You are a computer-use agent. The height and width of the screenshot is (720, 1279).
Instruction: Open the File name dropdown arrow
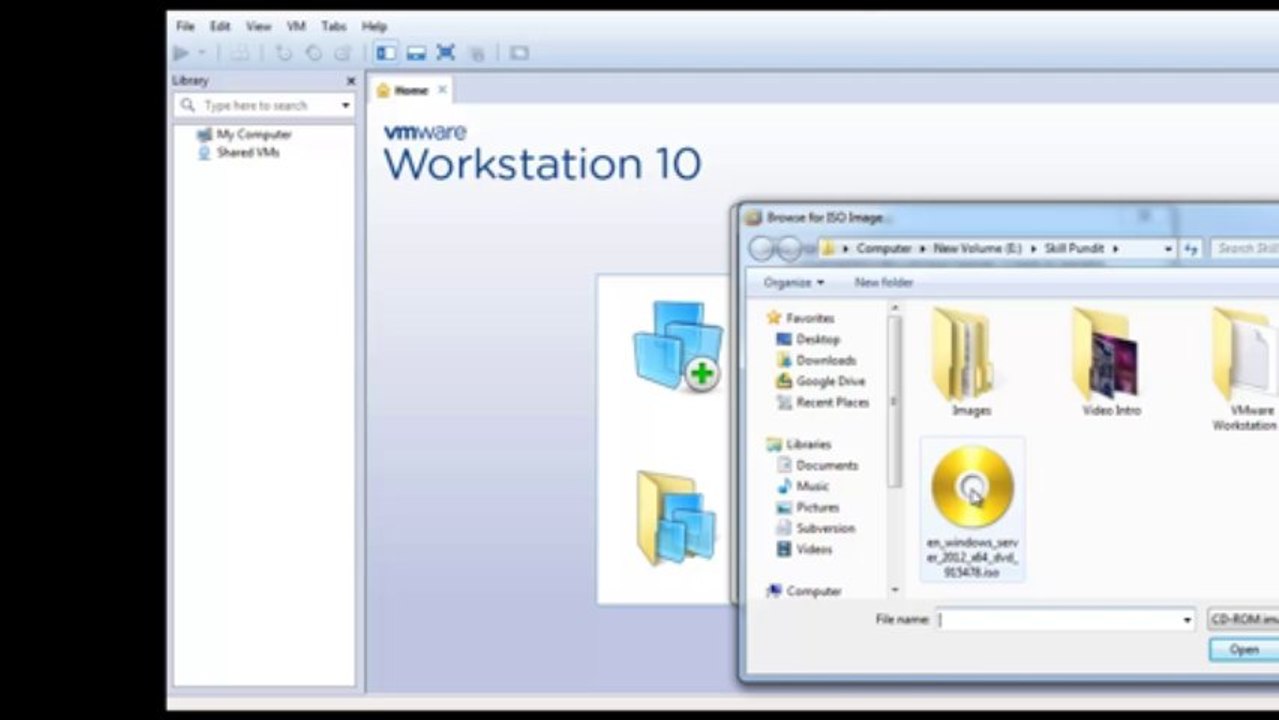click(x=1187, y=620)
